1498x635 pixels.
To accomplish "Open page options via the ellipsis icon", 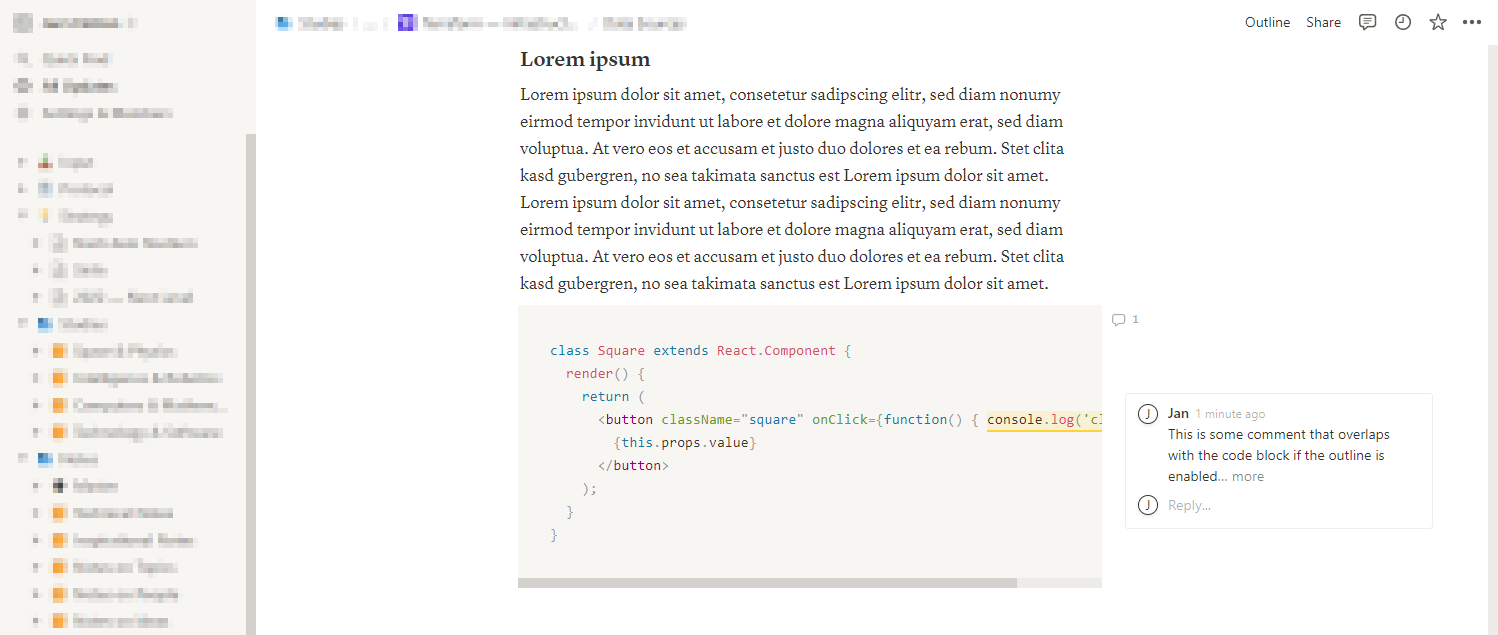I will click(1472, 21).
